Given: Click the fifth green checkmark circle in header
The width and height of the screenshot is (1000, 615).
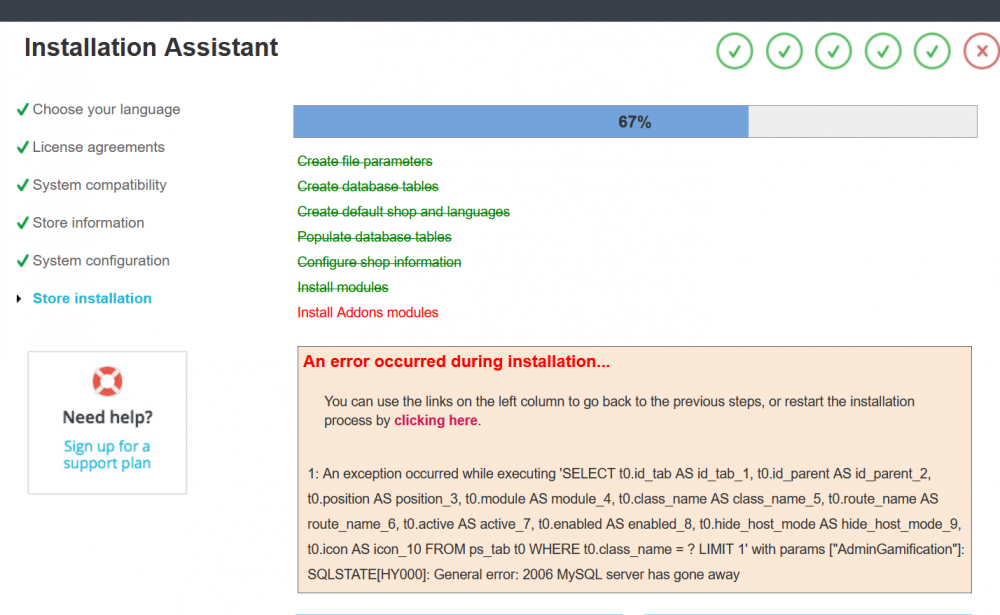Looking at the screenshot, I should coord(932,51).
